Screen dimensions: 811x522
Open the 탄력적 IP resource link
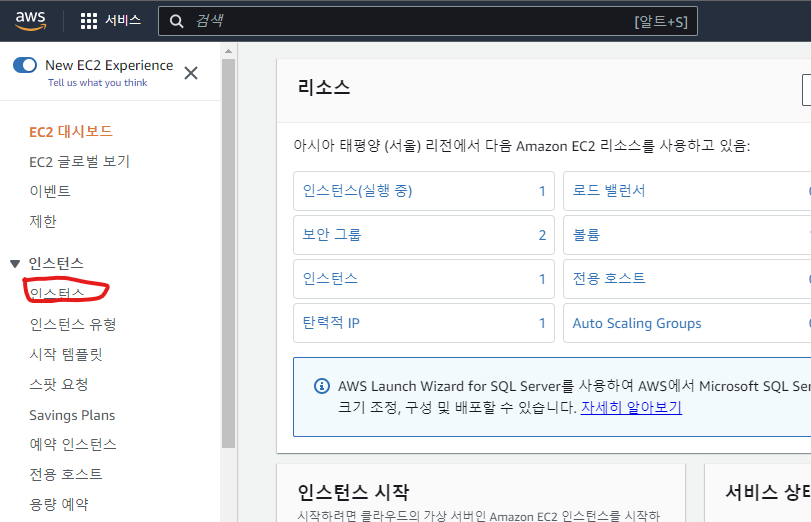click(x=331, y=323)
